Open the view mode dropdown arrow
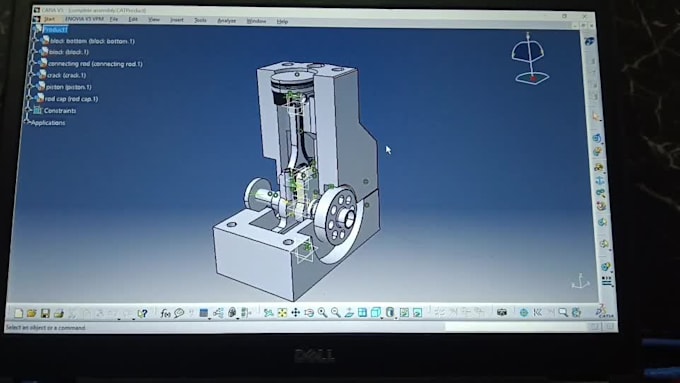The image size is (680, 383). click(x=396, y=318)
